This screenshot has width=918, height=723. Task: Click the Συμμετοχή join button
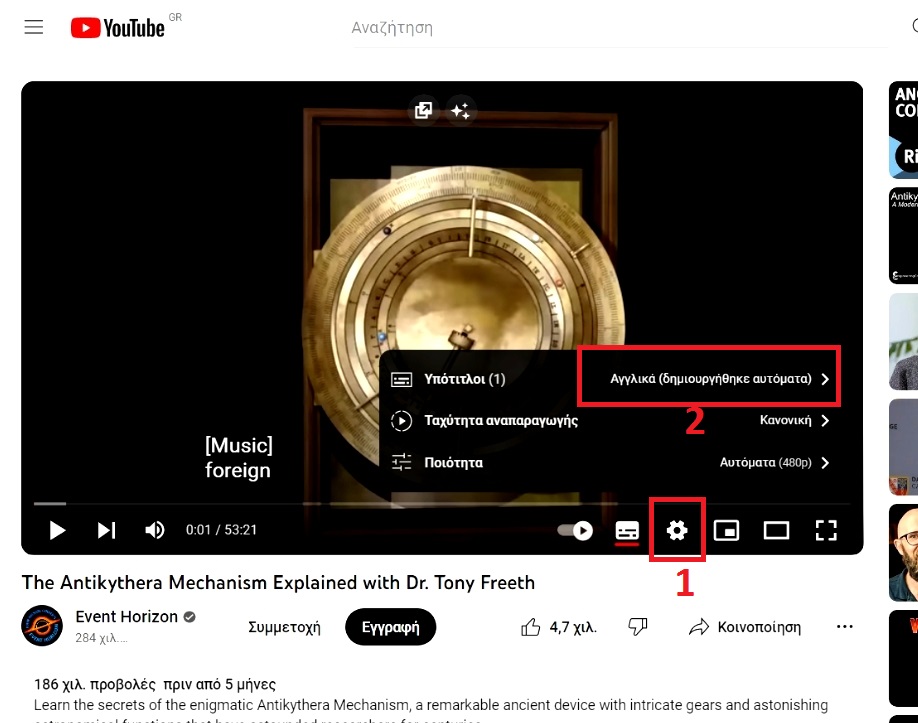284,627
